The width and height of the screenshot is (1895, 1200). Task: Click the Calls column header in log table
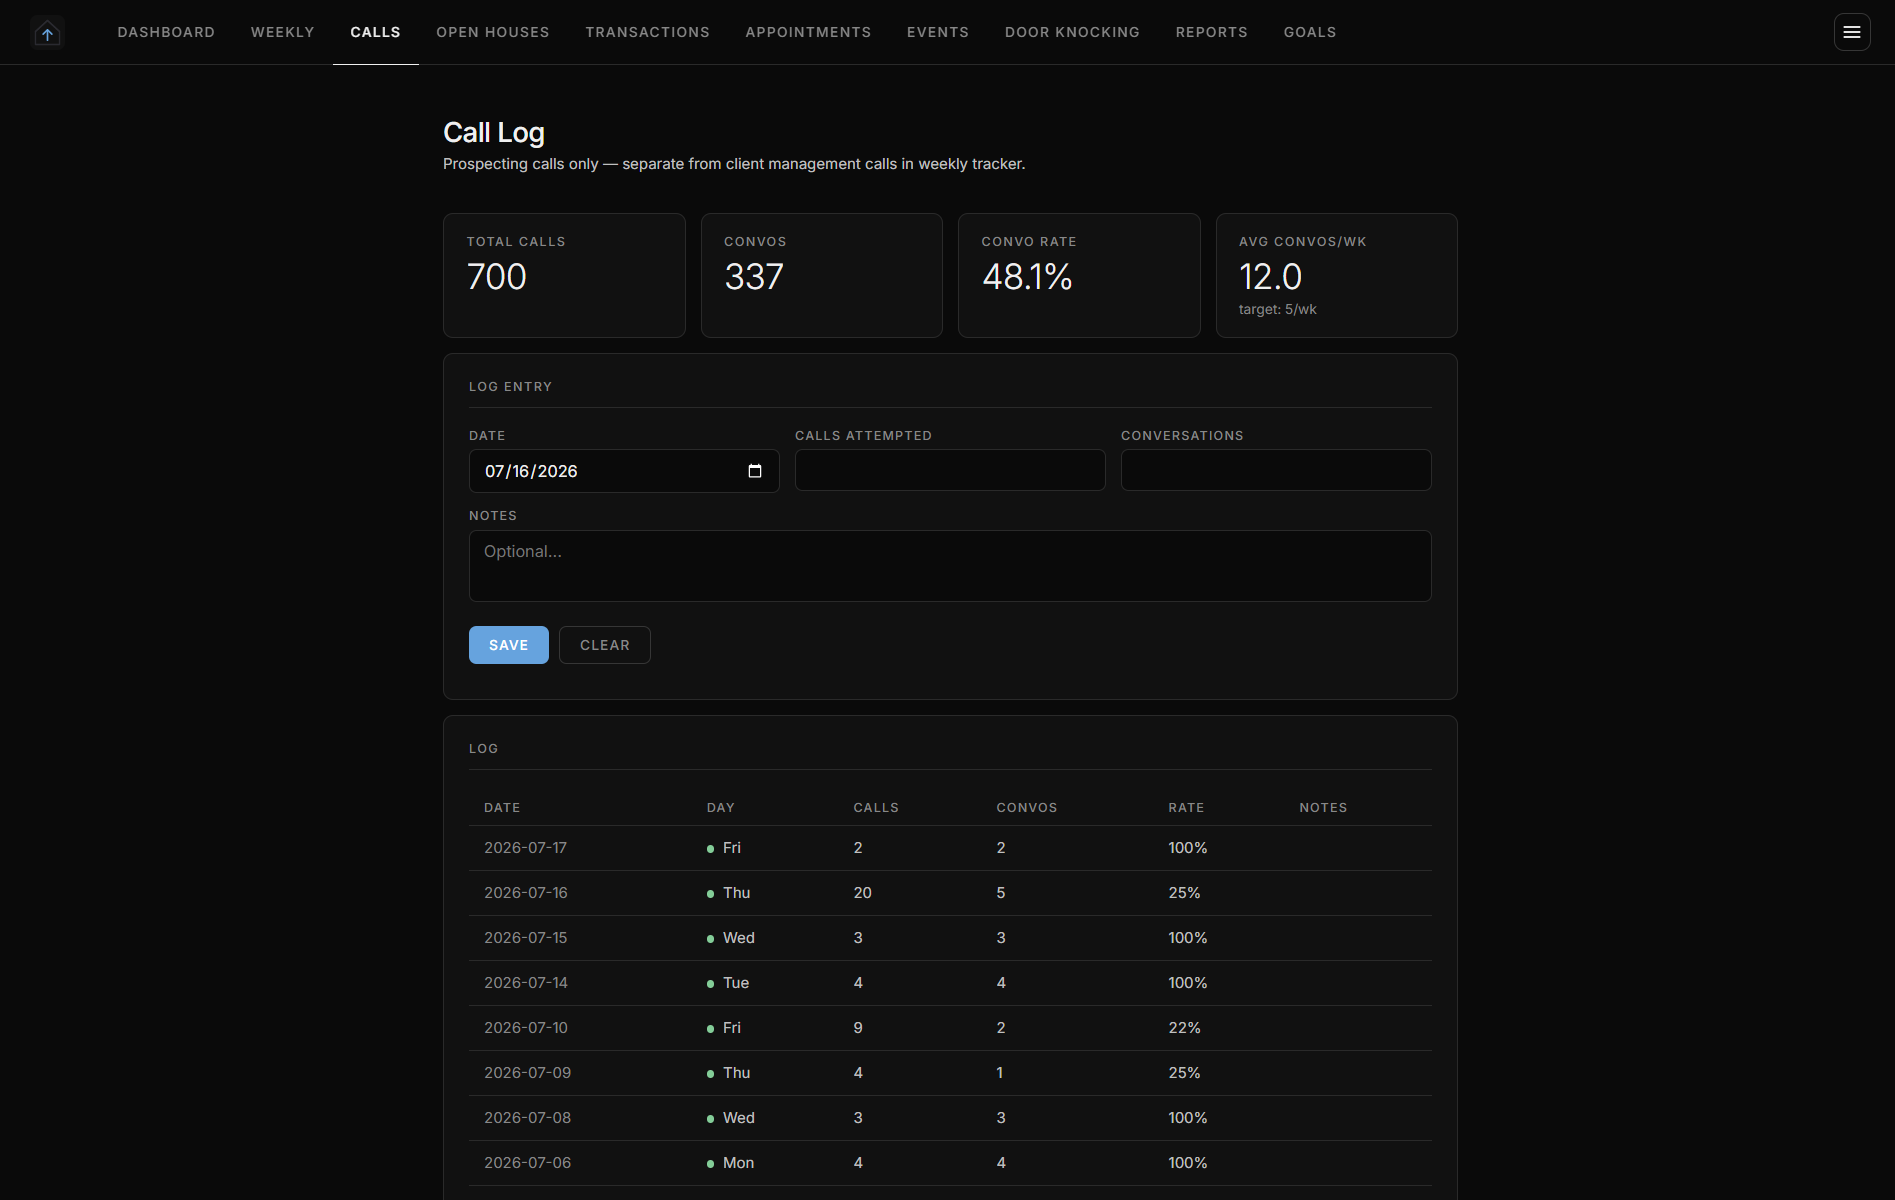tap(876, 808)
